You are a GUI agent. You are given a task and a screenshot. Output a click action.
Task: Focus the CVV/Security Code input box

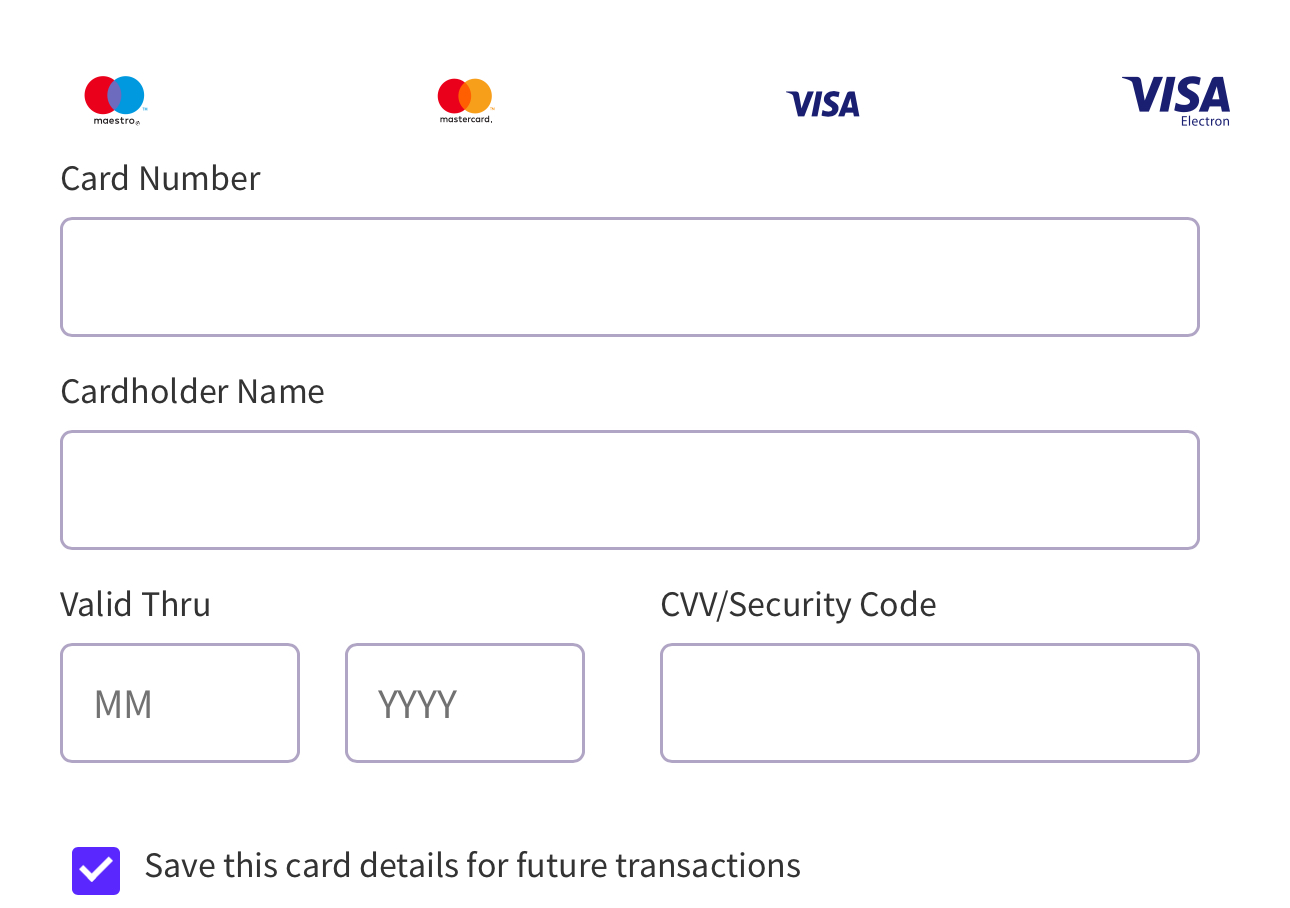click(x=929, y=703)
